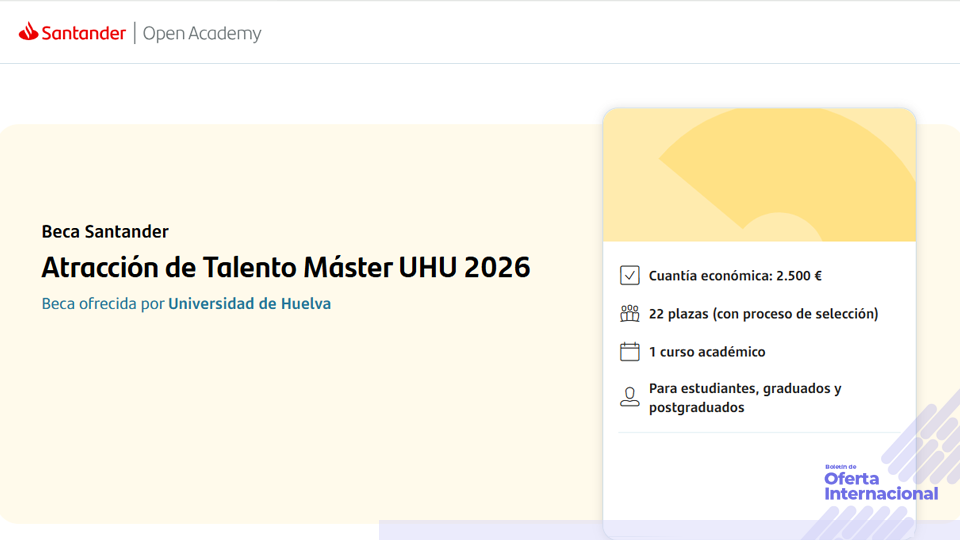Click the Santander flame logo icon

coord(28,32)
